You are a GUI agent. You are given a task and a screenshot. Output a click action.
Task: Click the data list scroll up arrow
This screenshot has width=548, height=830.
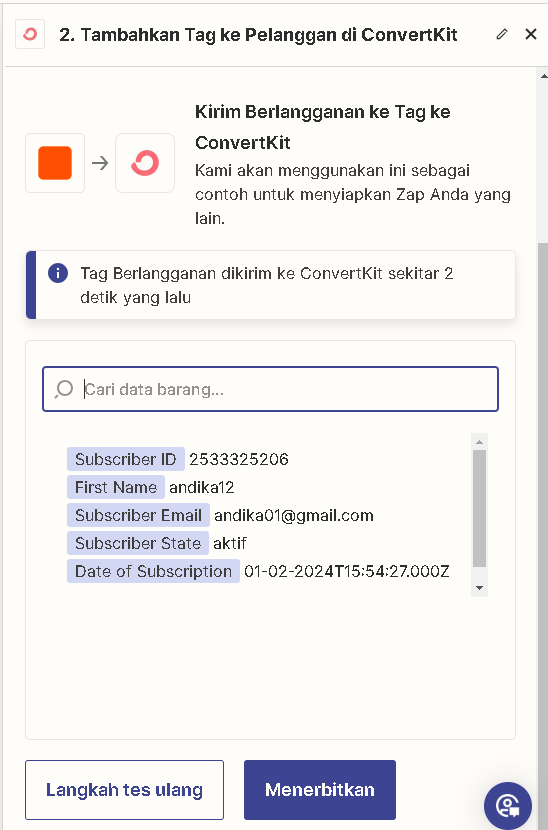click(479, 442)
